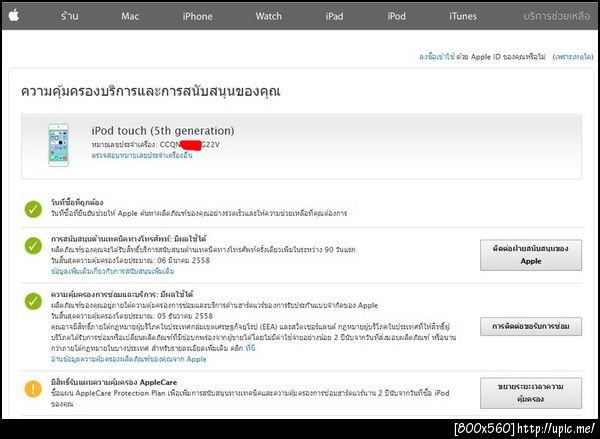Click the ที่นี่ link for details
The width and height of the screenshot is (600, 439).
[x=250, y=348]
